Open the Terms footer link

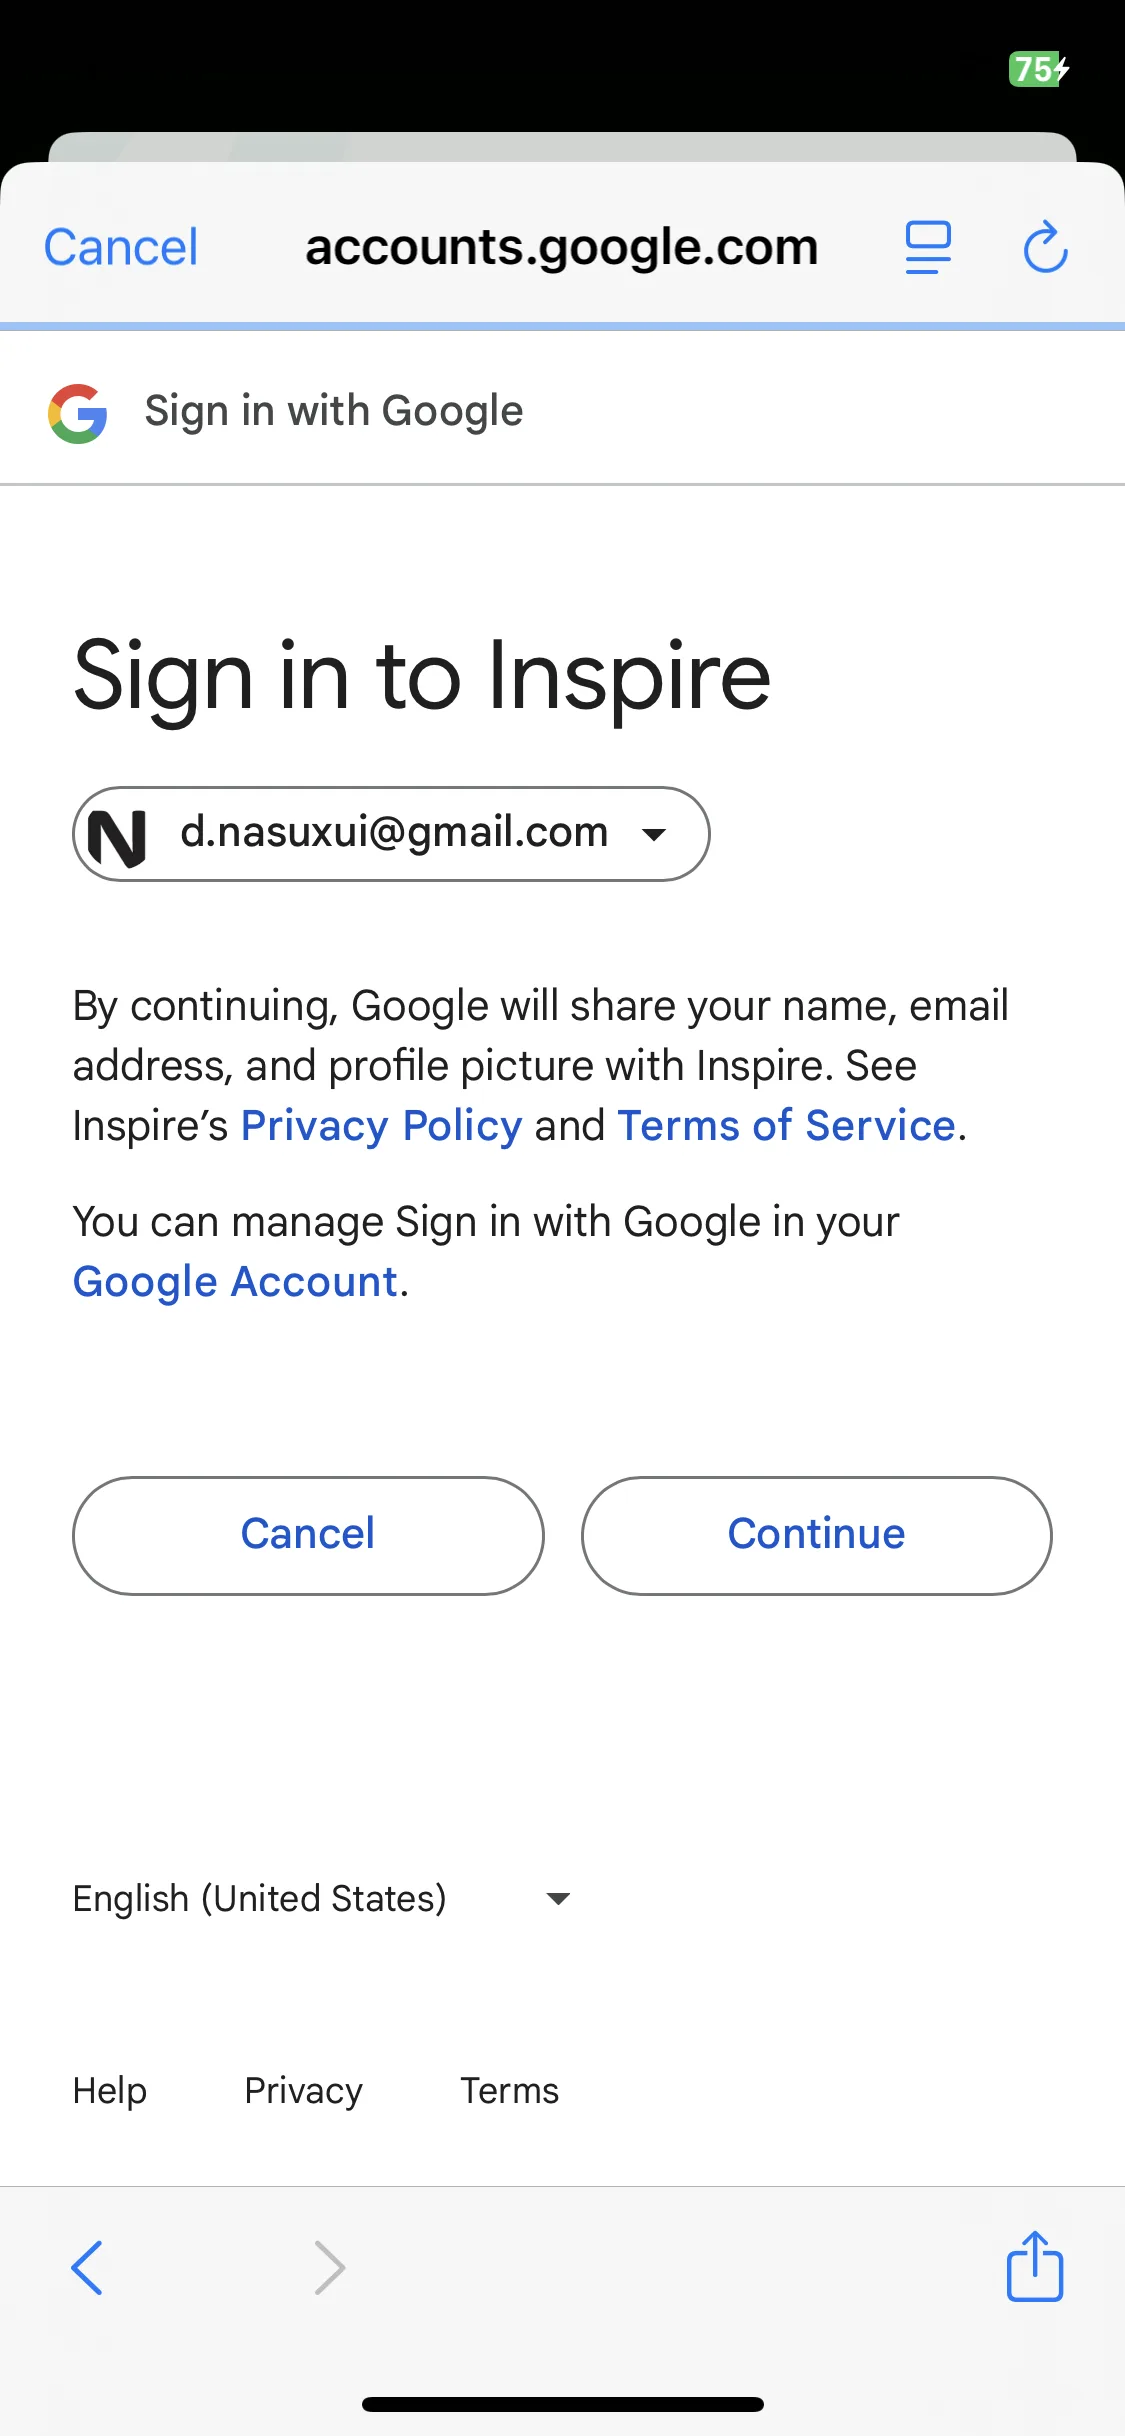coord(509,2091)
